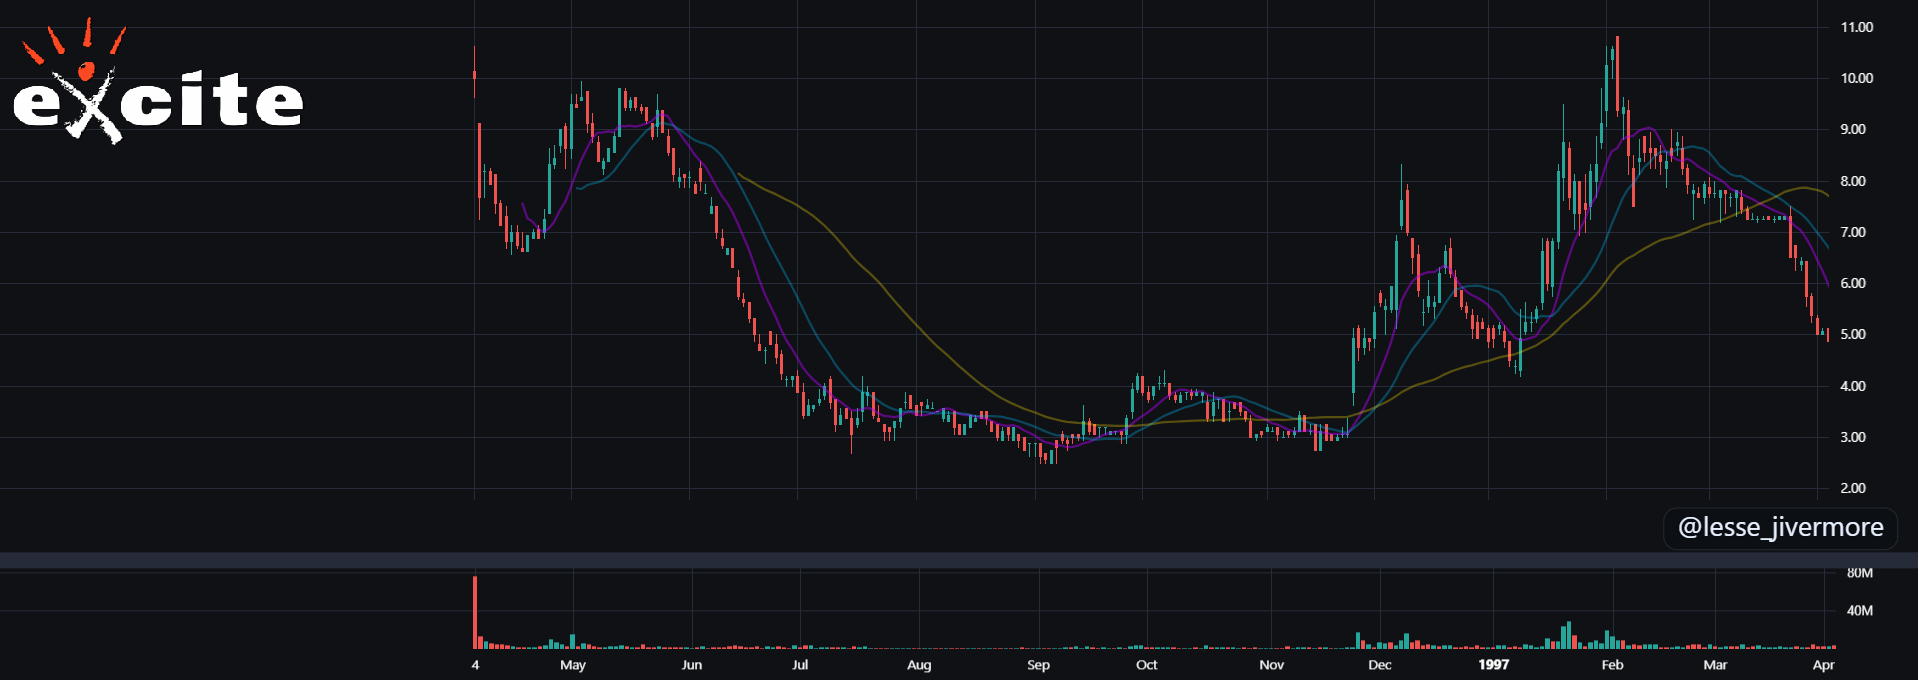Screen dimensions: 1918x680
Task: Click the 9.00 price axis label
Action: click(x=1853, y=129)
